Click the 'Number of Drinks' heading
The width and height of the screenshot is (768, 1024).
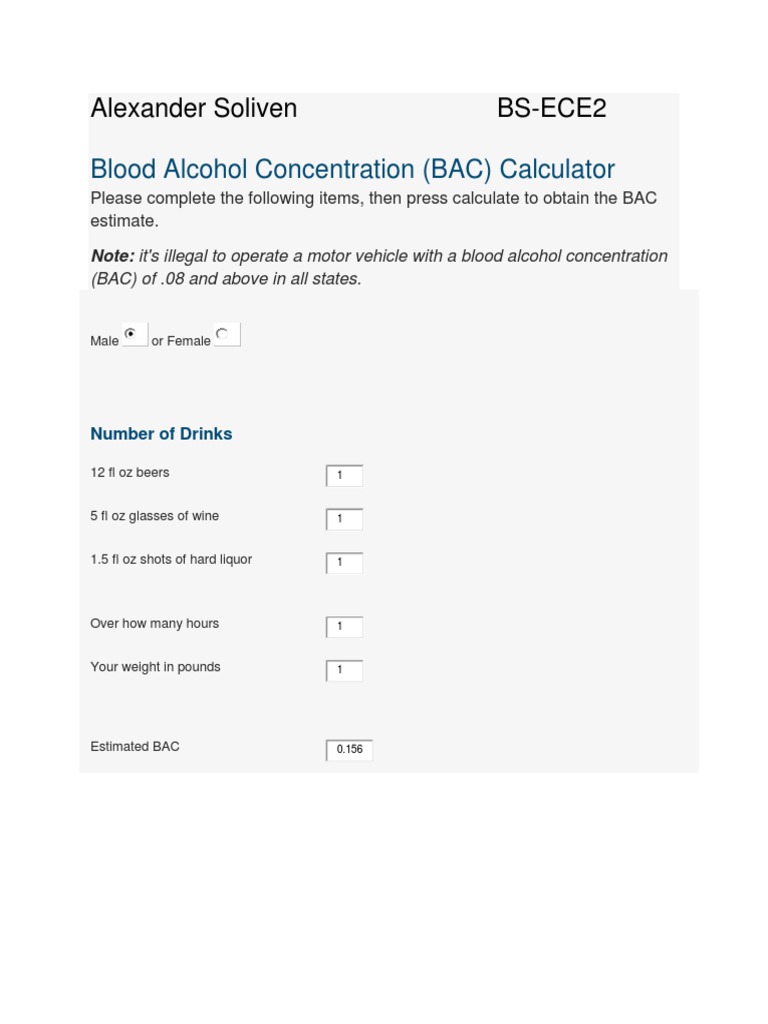(x=161, y=434)
